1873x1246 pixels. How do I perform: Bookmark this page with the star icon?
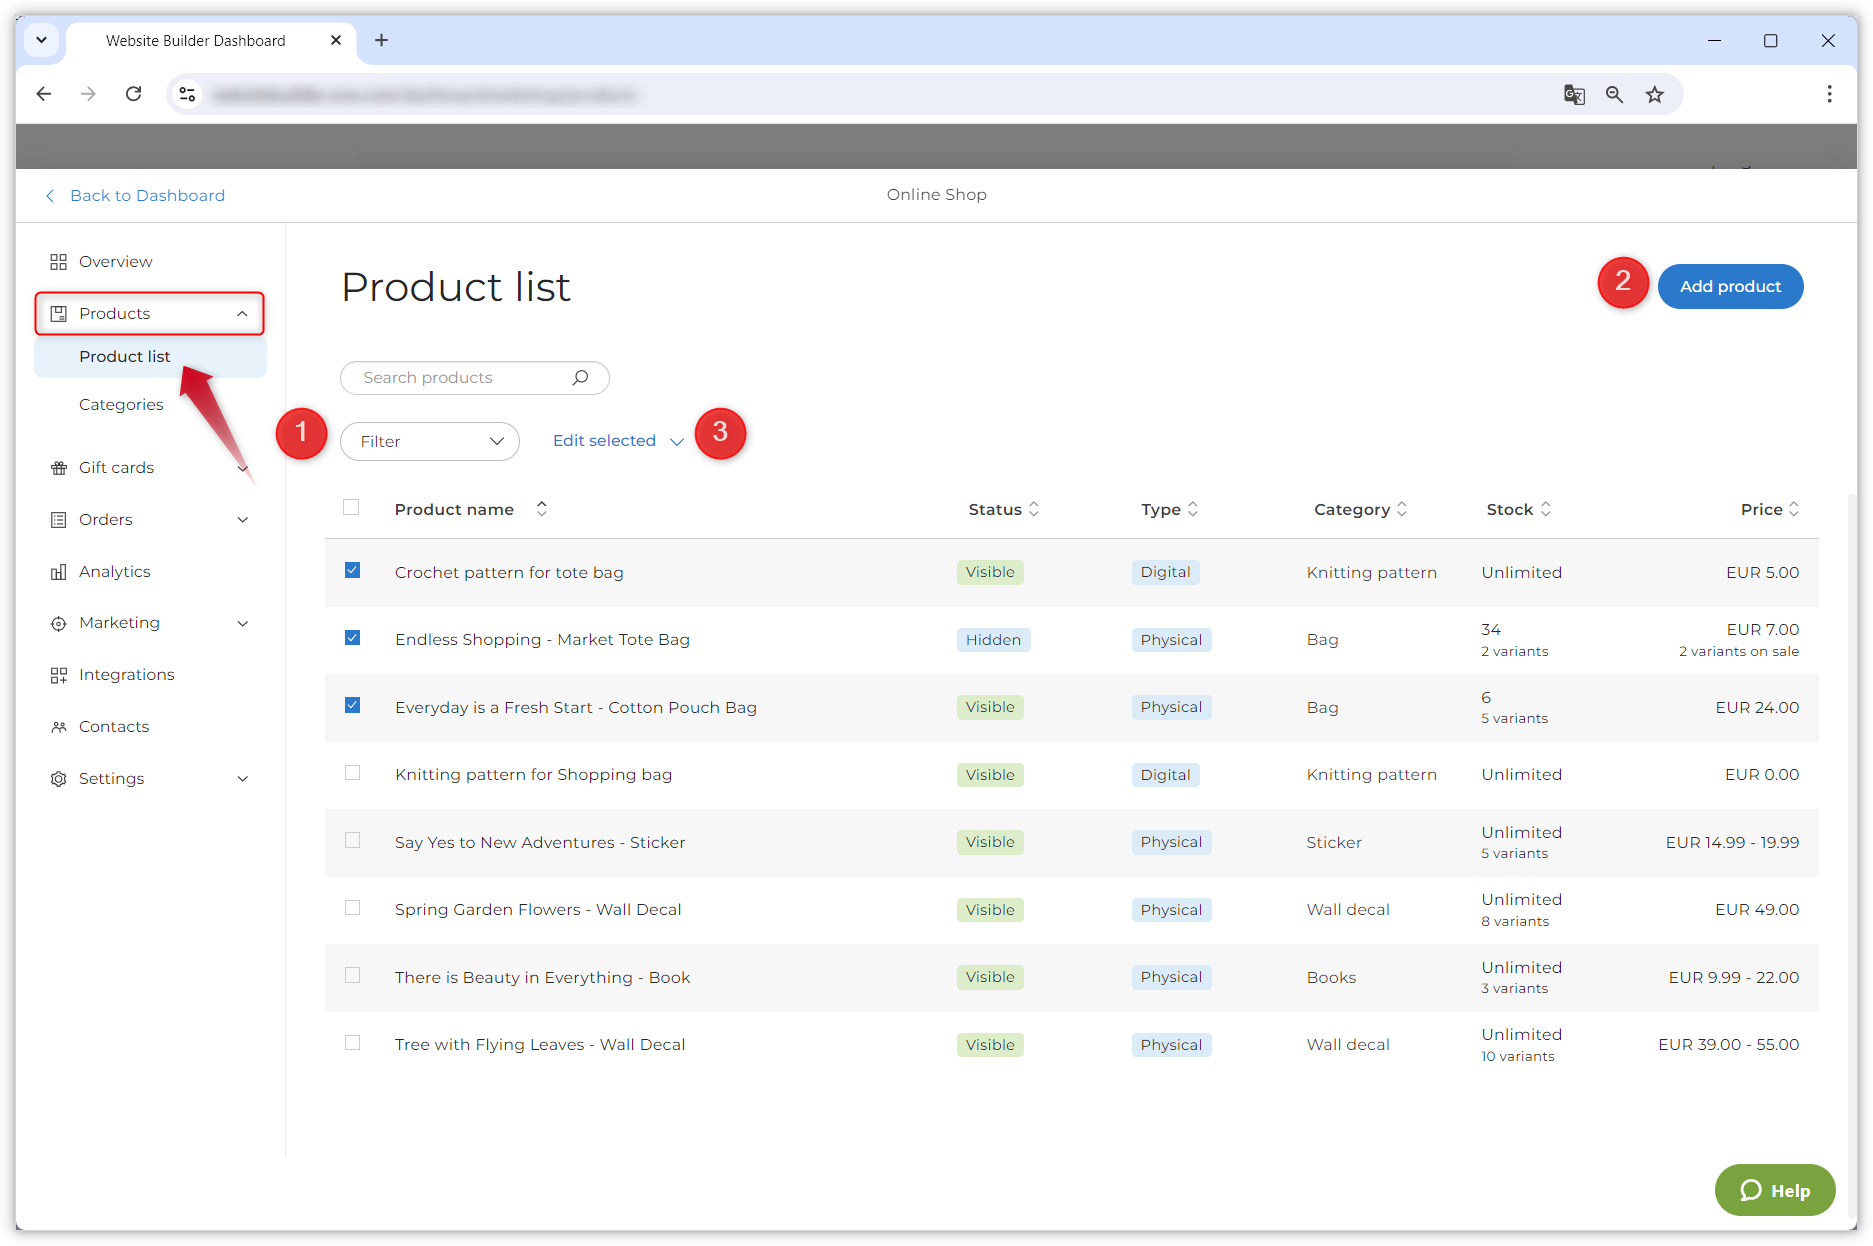click(1655, 94)
